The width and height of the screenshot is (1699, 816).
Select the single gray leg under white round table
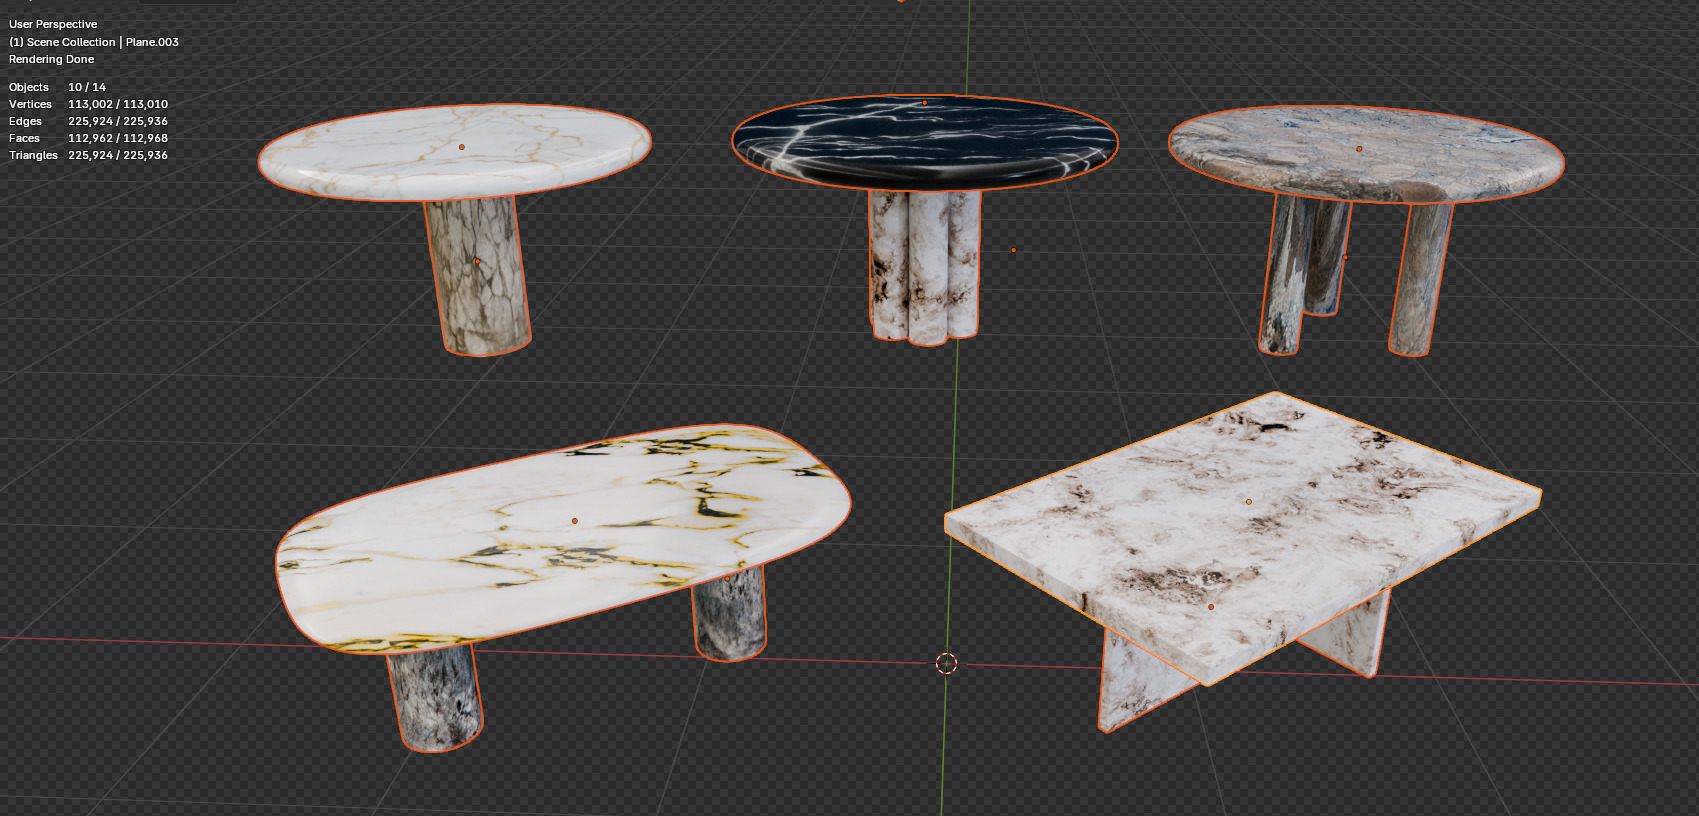[477, 276]
